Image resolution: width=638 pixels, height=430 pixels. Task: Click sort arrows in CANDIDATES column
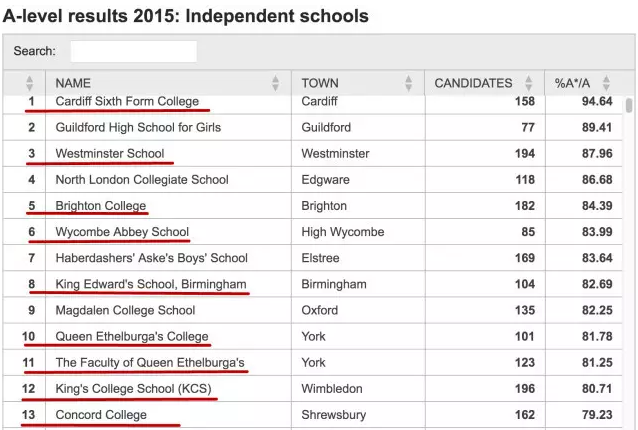pos(529,83)
